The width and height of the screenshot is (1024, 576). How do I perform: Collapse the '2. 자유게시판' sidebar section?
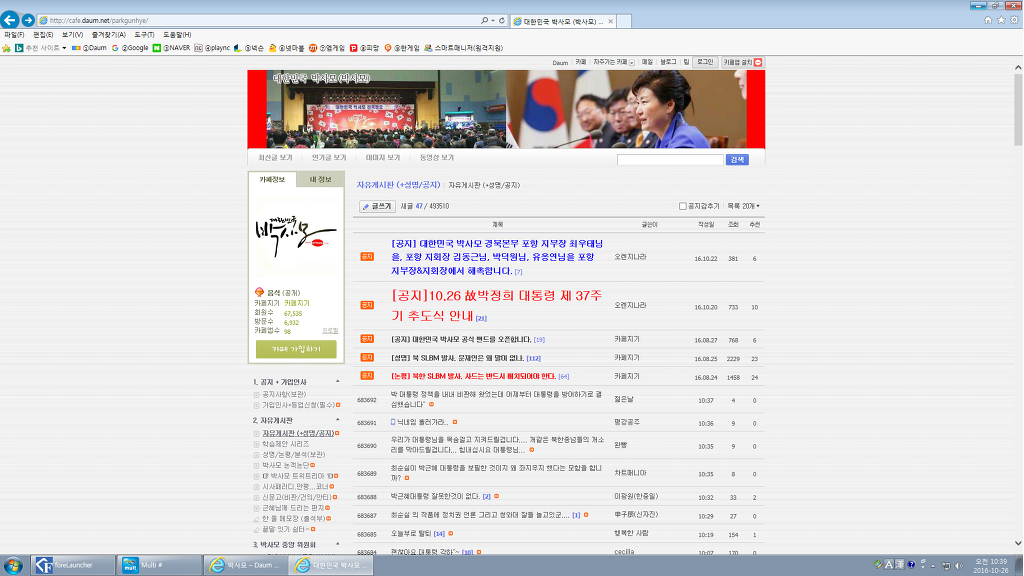337,421
